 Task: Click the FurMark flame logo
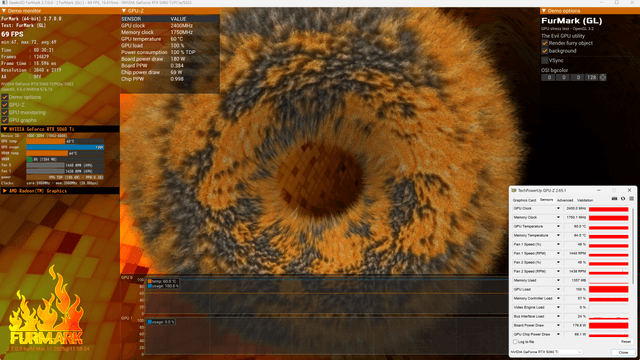[46, 306]
